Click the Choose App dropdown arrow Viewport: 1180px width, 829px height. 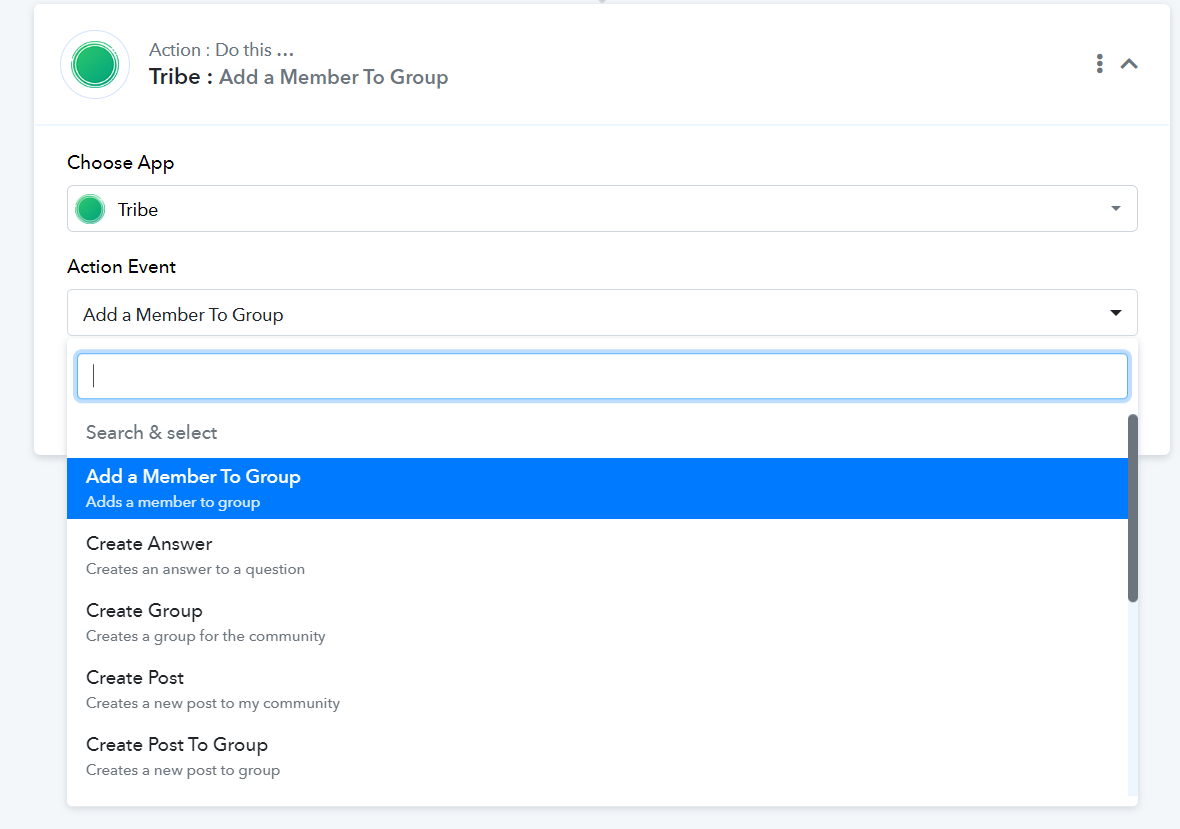click(x=1115, y=208)
